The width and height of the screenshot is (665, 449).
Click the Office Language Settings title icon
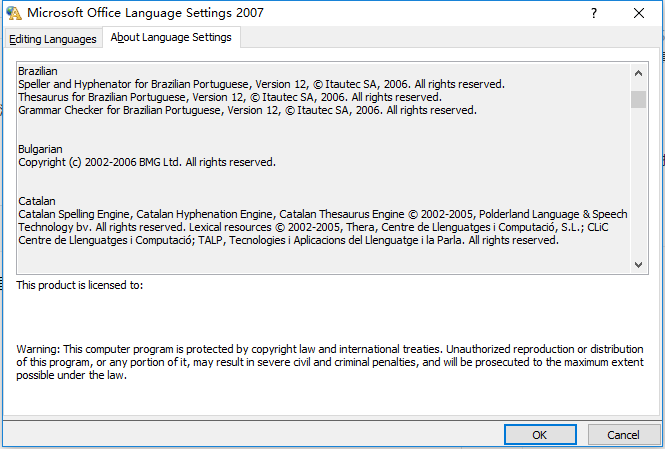(14, 13)
